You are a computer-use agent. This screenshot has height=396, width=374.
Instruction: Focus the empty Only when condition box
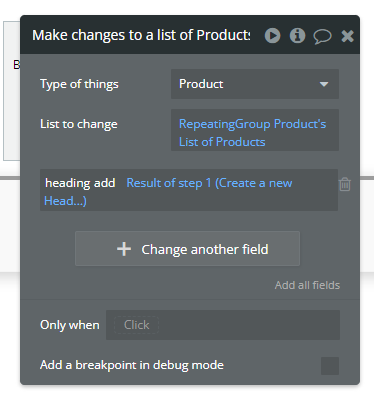pyautogui.click(x=223, y=325)
